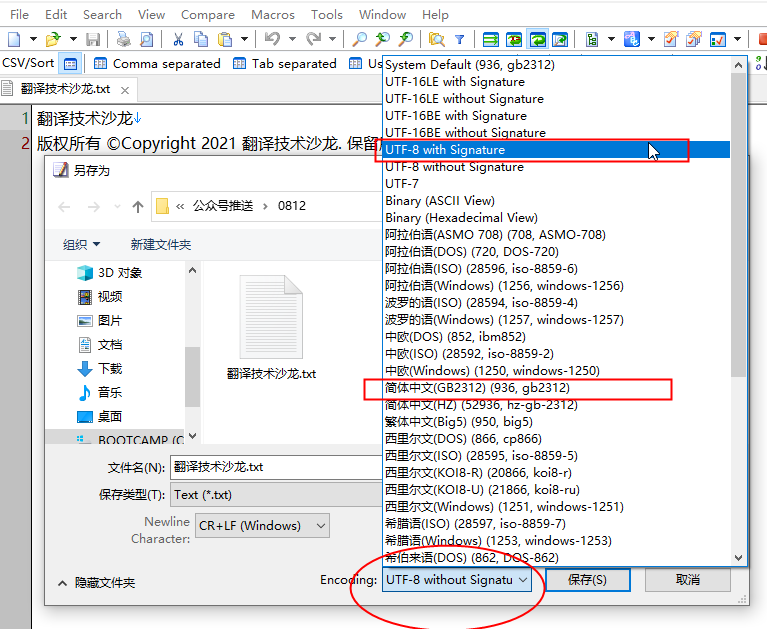Choose 繁体中文(Big5) (950, big5) encoding
The height and width of the screenshot is (629, 767).
(556, 422)
